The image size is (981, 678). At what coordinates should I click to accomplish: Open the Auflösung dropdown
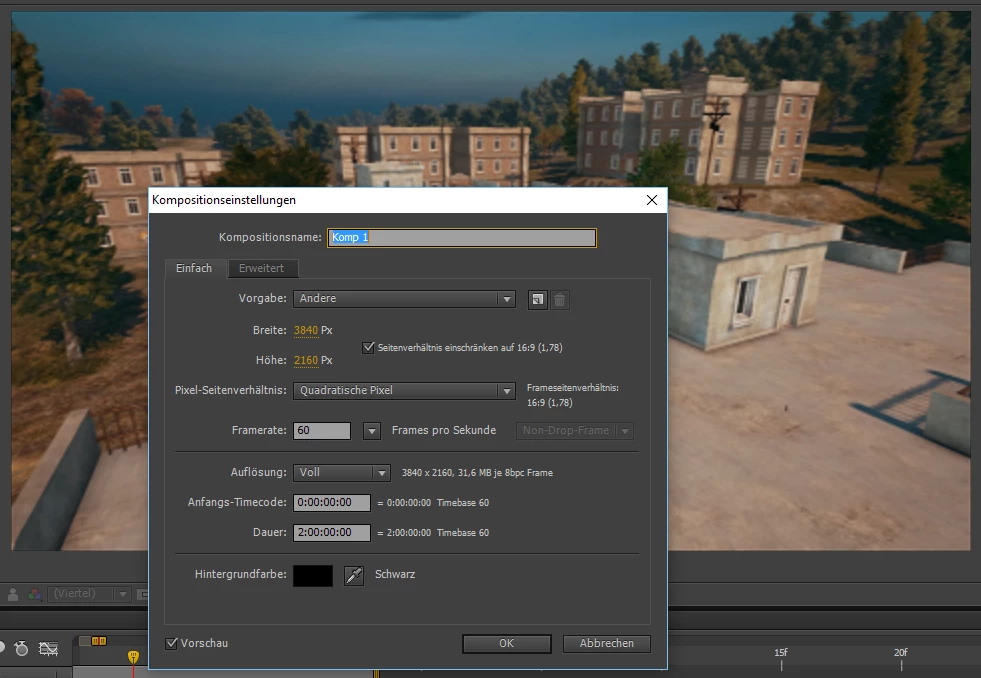pos(342,473)
